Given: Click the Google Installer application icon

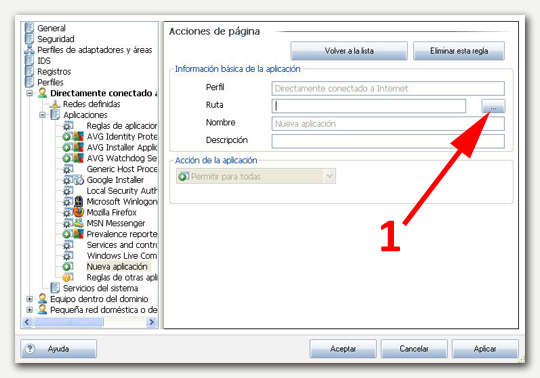Looking at the screenshot, I should tap(79, 180).
